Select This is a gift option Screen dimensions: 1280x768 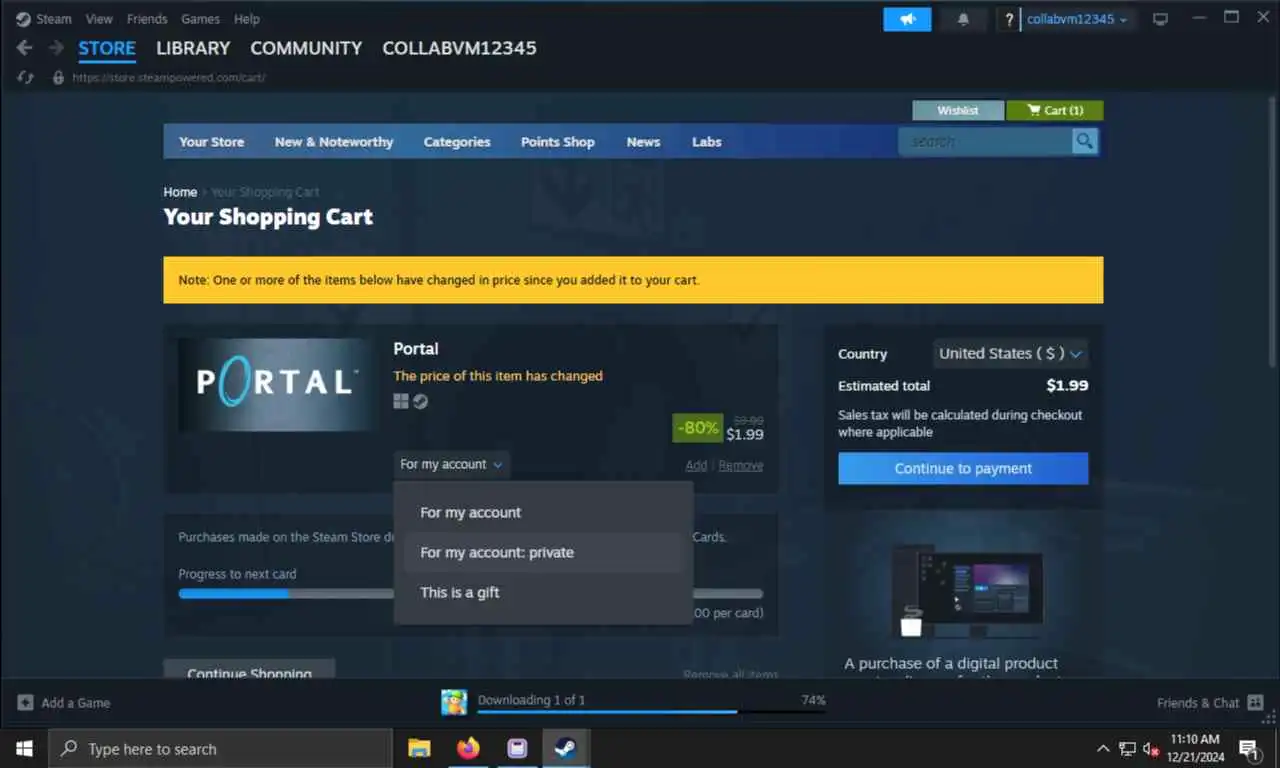[x=543, y=592]
